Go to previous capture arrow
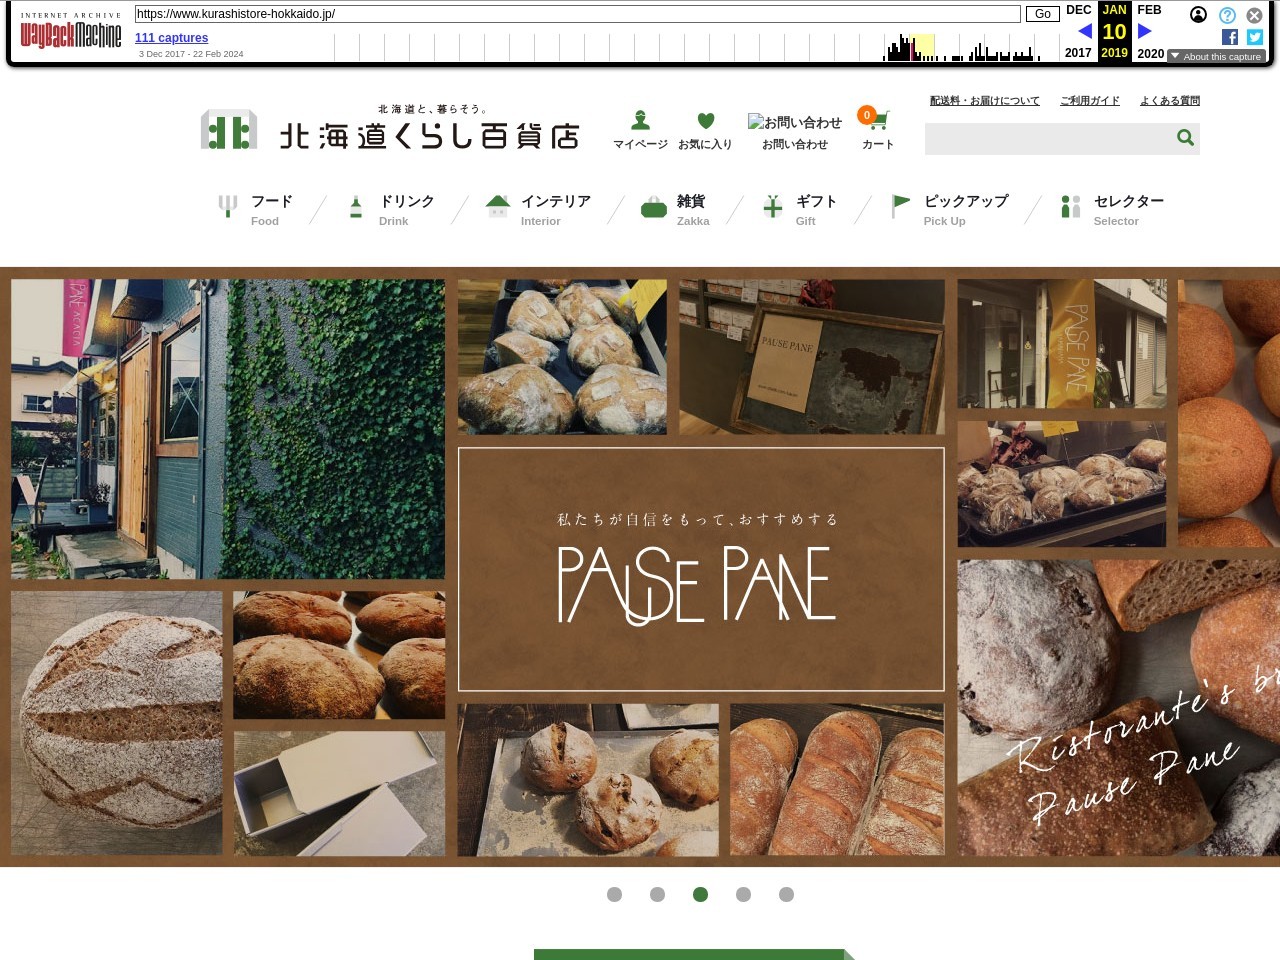The width and height of the screenshot is (1280, 960). pos(1085,31)
